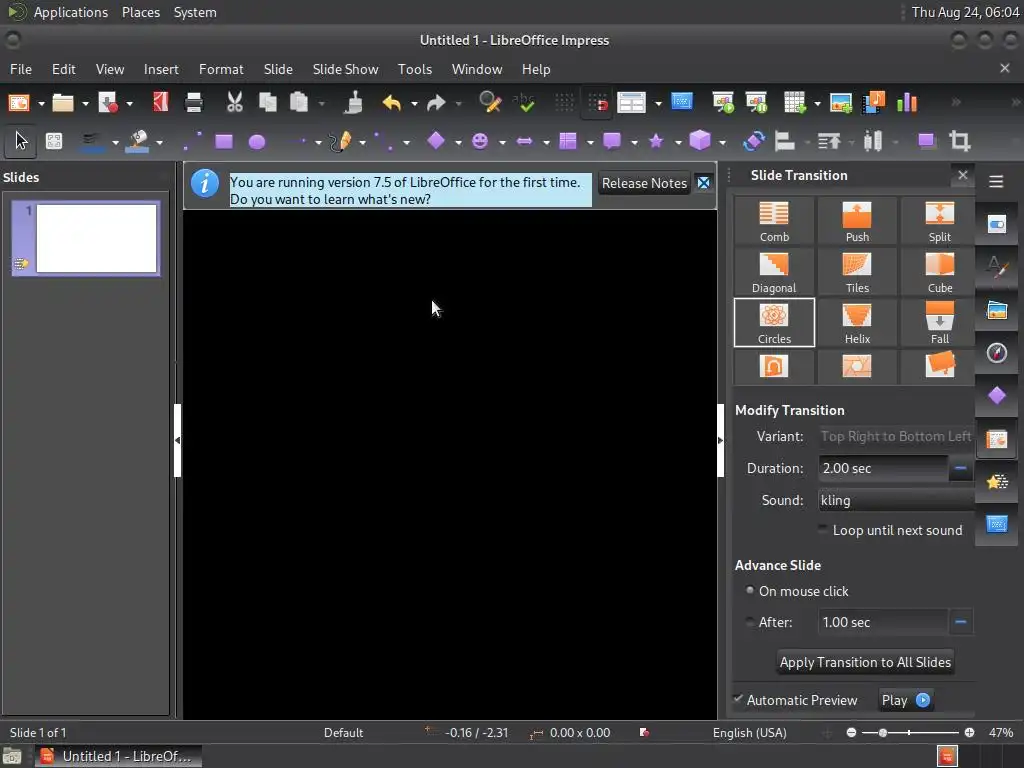This screenshot has width=1024, height=768.
Task: Select the Rectangle shape tool
Action: click(x=224, y=142)
